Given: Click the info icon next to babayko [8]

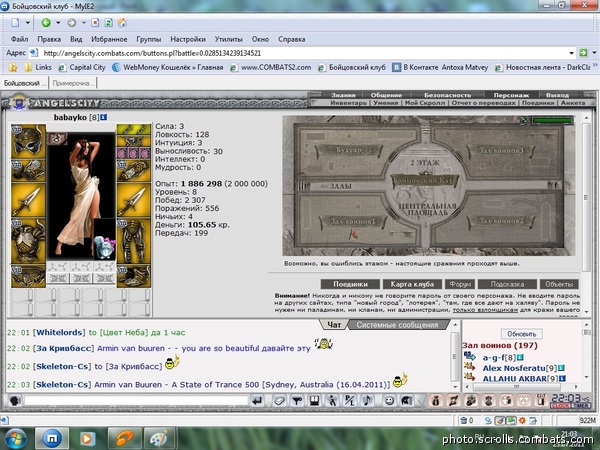Looking at the screenshot, I should tap(104, 117).
